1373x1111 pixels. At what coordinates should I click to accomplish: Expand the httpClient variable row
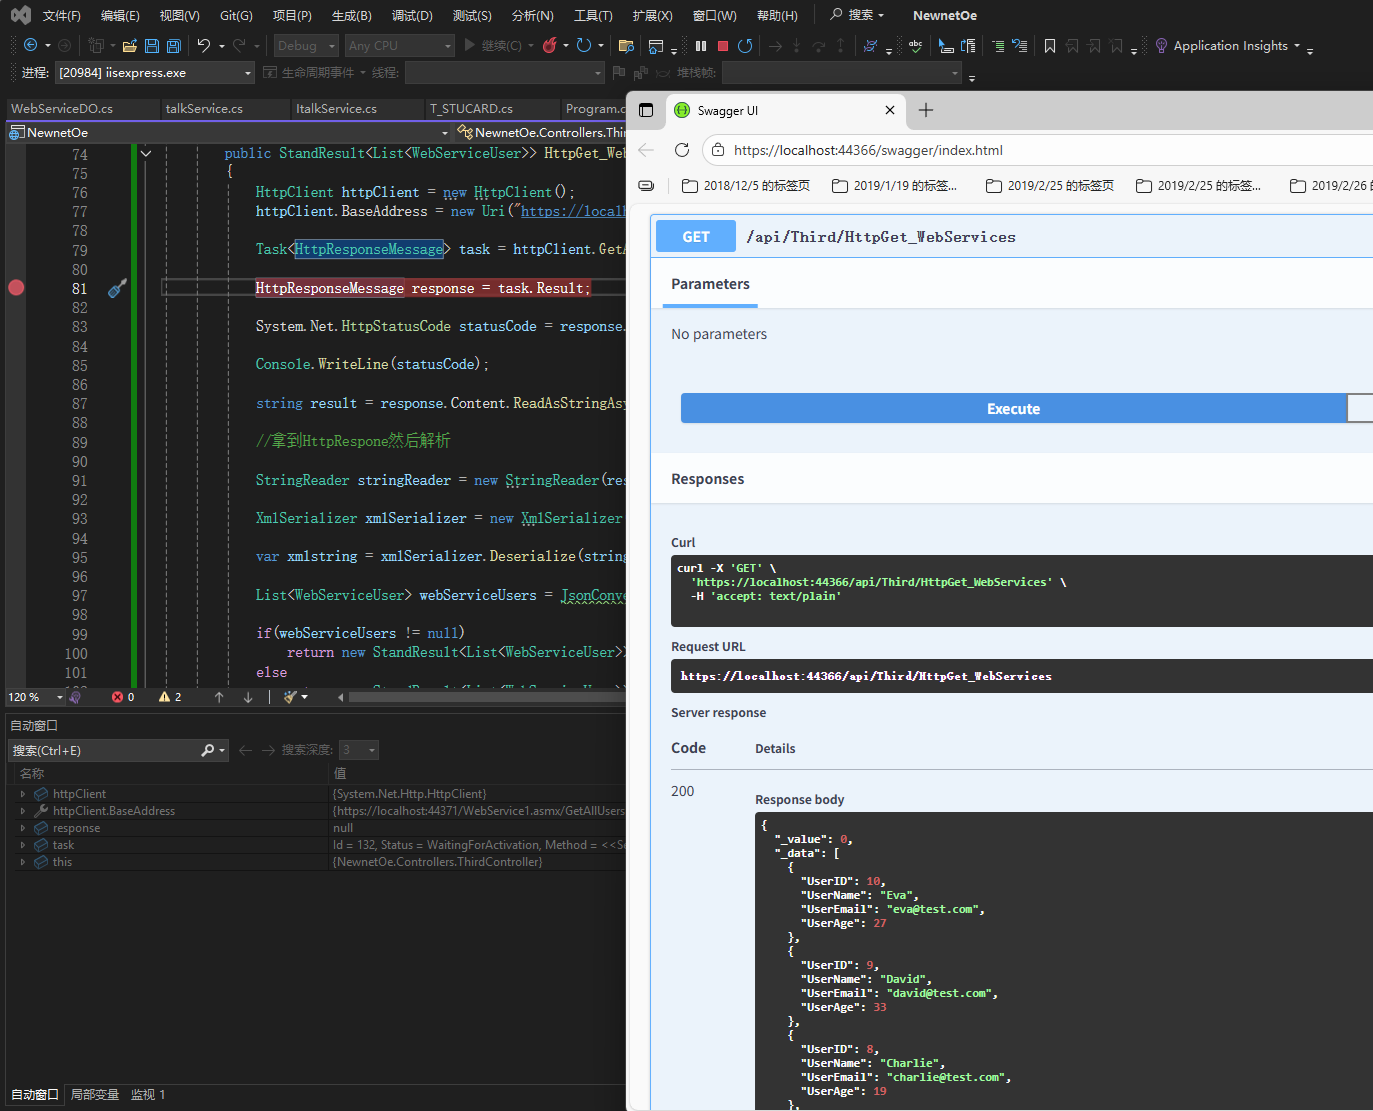click(23, 794)
